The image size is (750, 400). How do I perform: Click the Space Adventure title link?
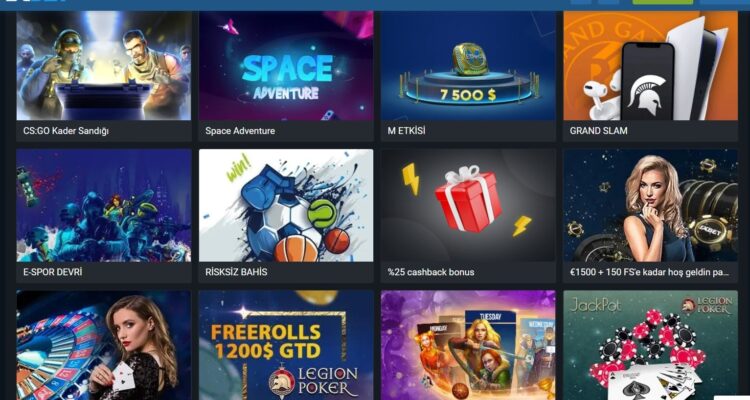pyautogui.click(x=240, y=131)
